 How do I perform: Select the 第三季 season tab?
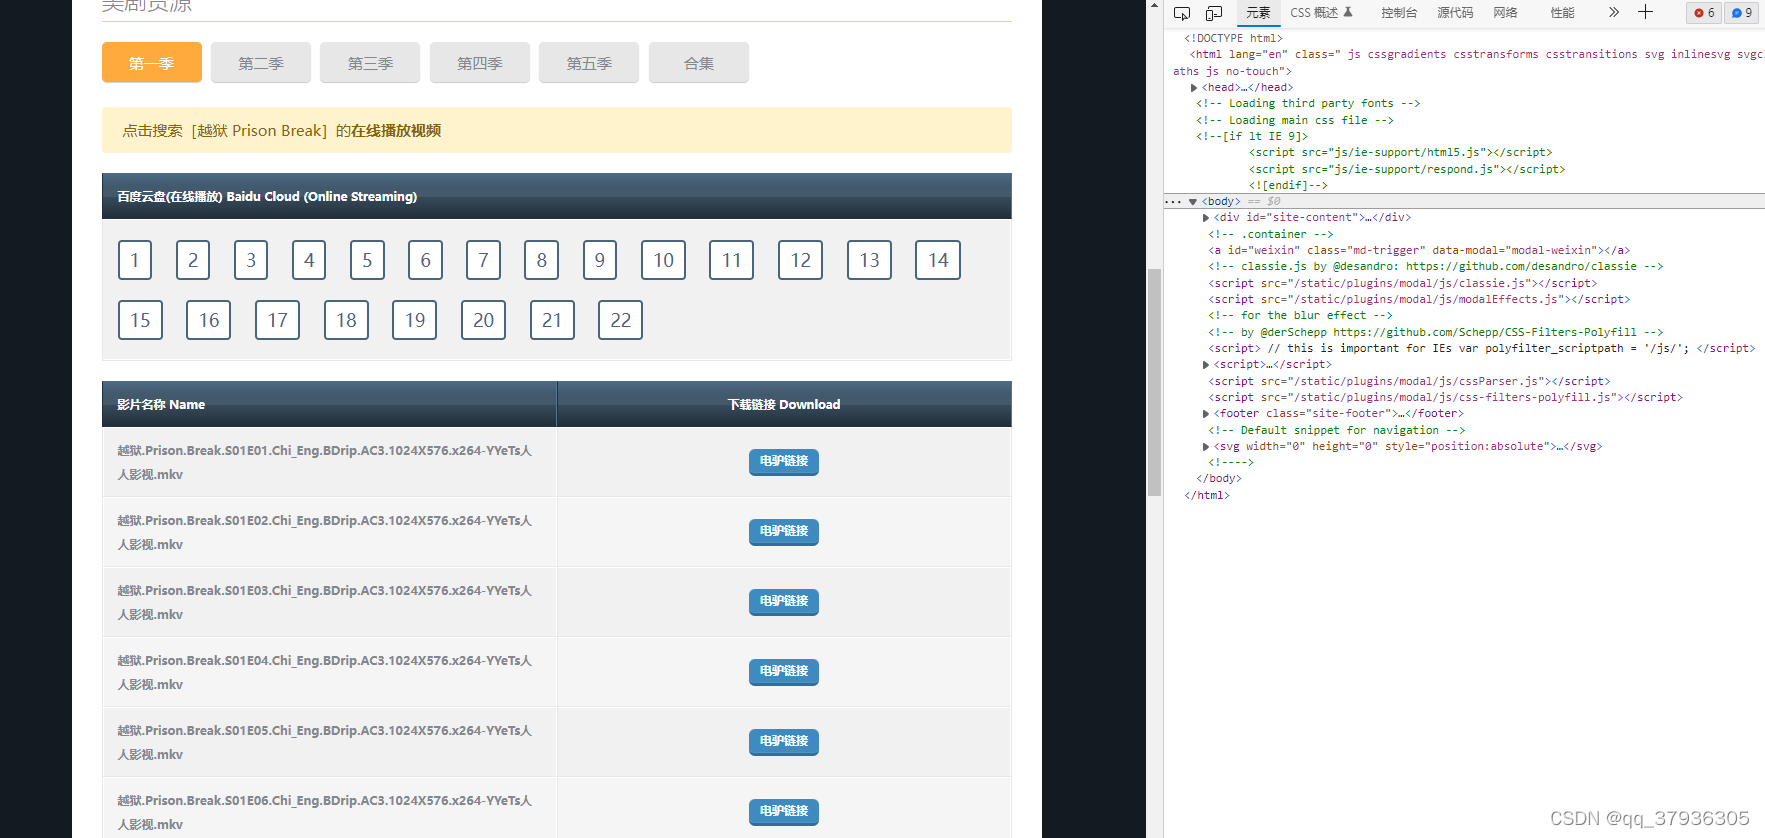pyautogui.click(x=370, y=63)
